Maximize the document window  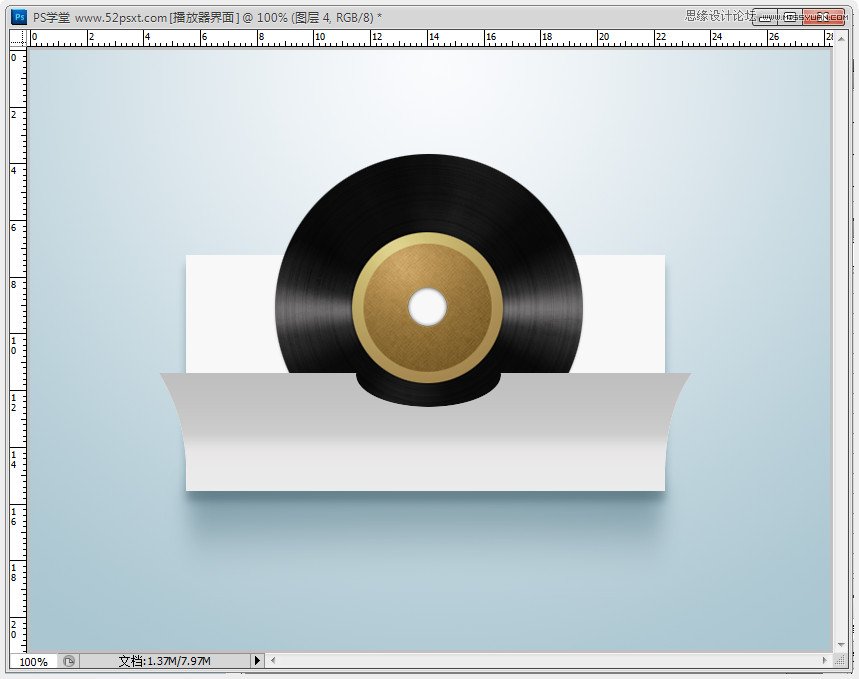point(790,18)
